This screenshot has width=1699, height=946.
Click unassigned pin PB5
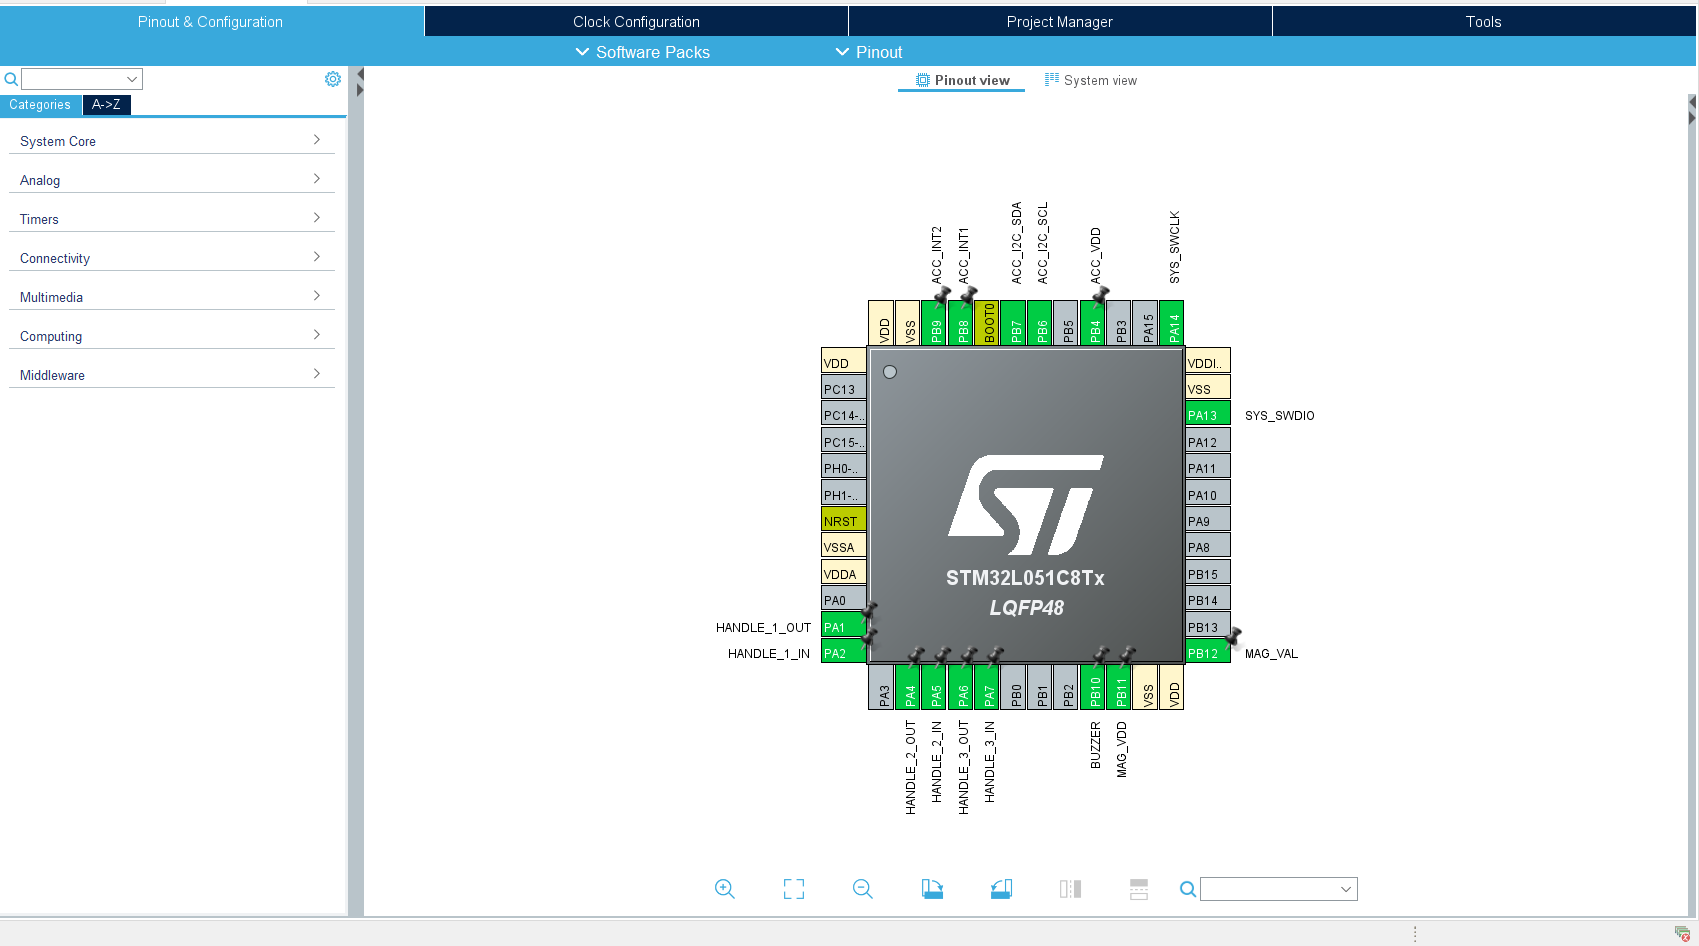pyautogui.click(x=1068, y=323)
